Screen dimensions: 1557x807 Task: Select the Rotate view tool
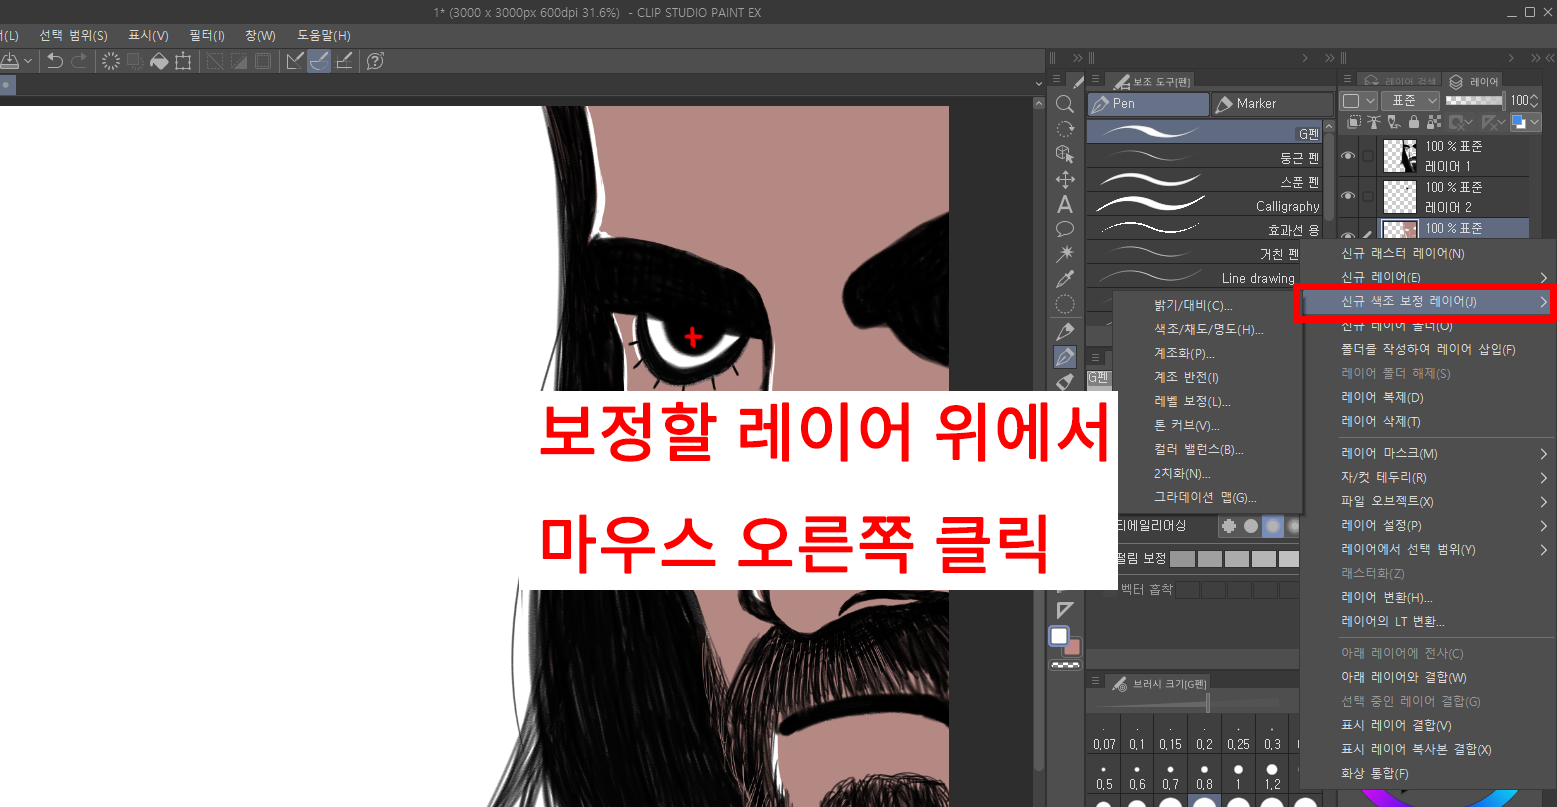[x=1065, y=129]
